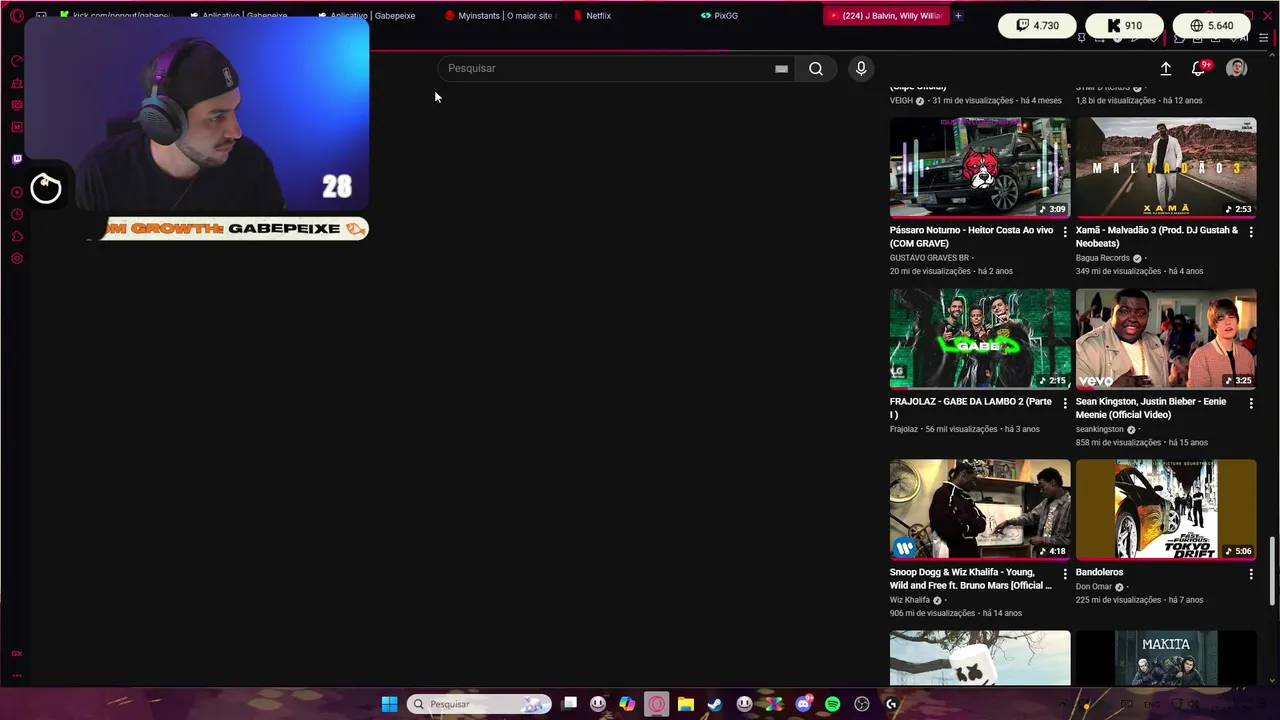This screenshot has width=1280, height=720.
Task: Visit GUSTAVO GRAVES BR channel
Action: pyautogui.click(x=929, y=258)
